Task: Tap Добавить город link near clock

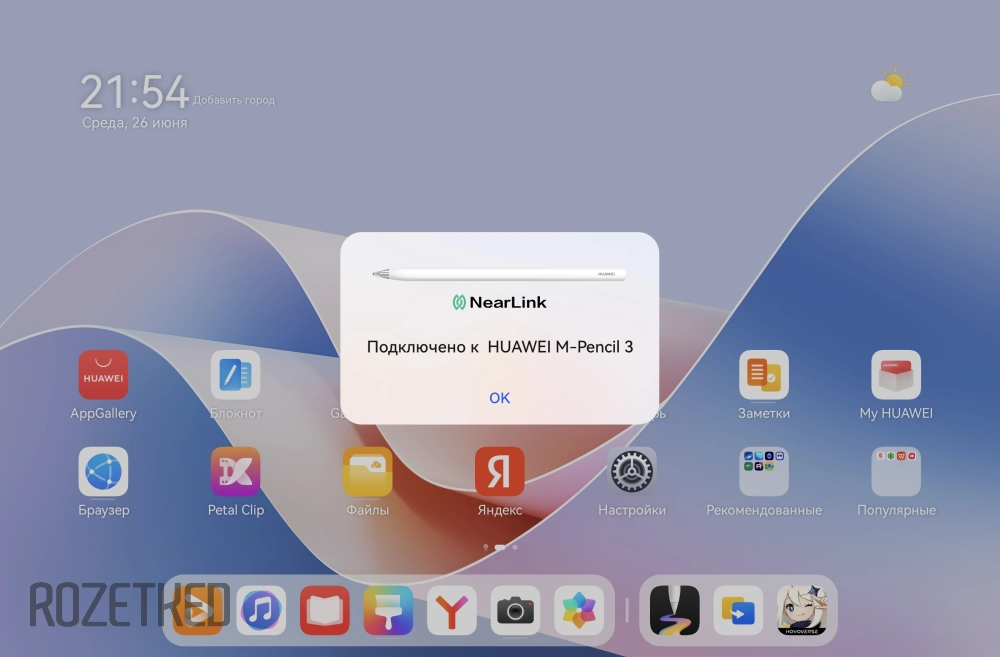Action: 234,100
